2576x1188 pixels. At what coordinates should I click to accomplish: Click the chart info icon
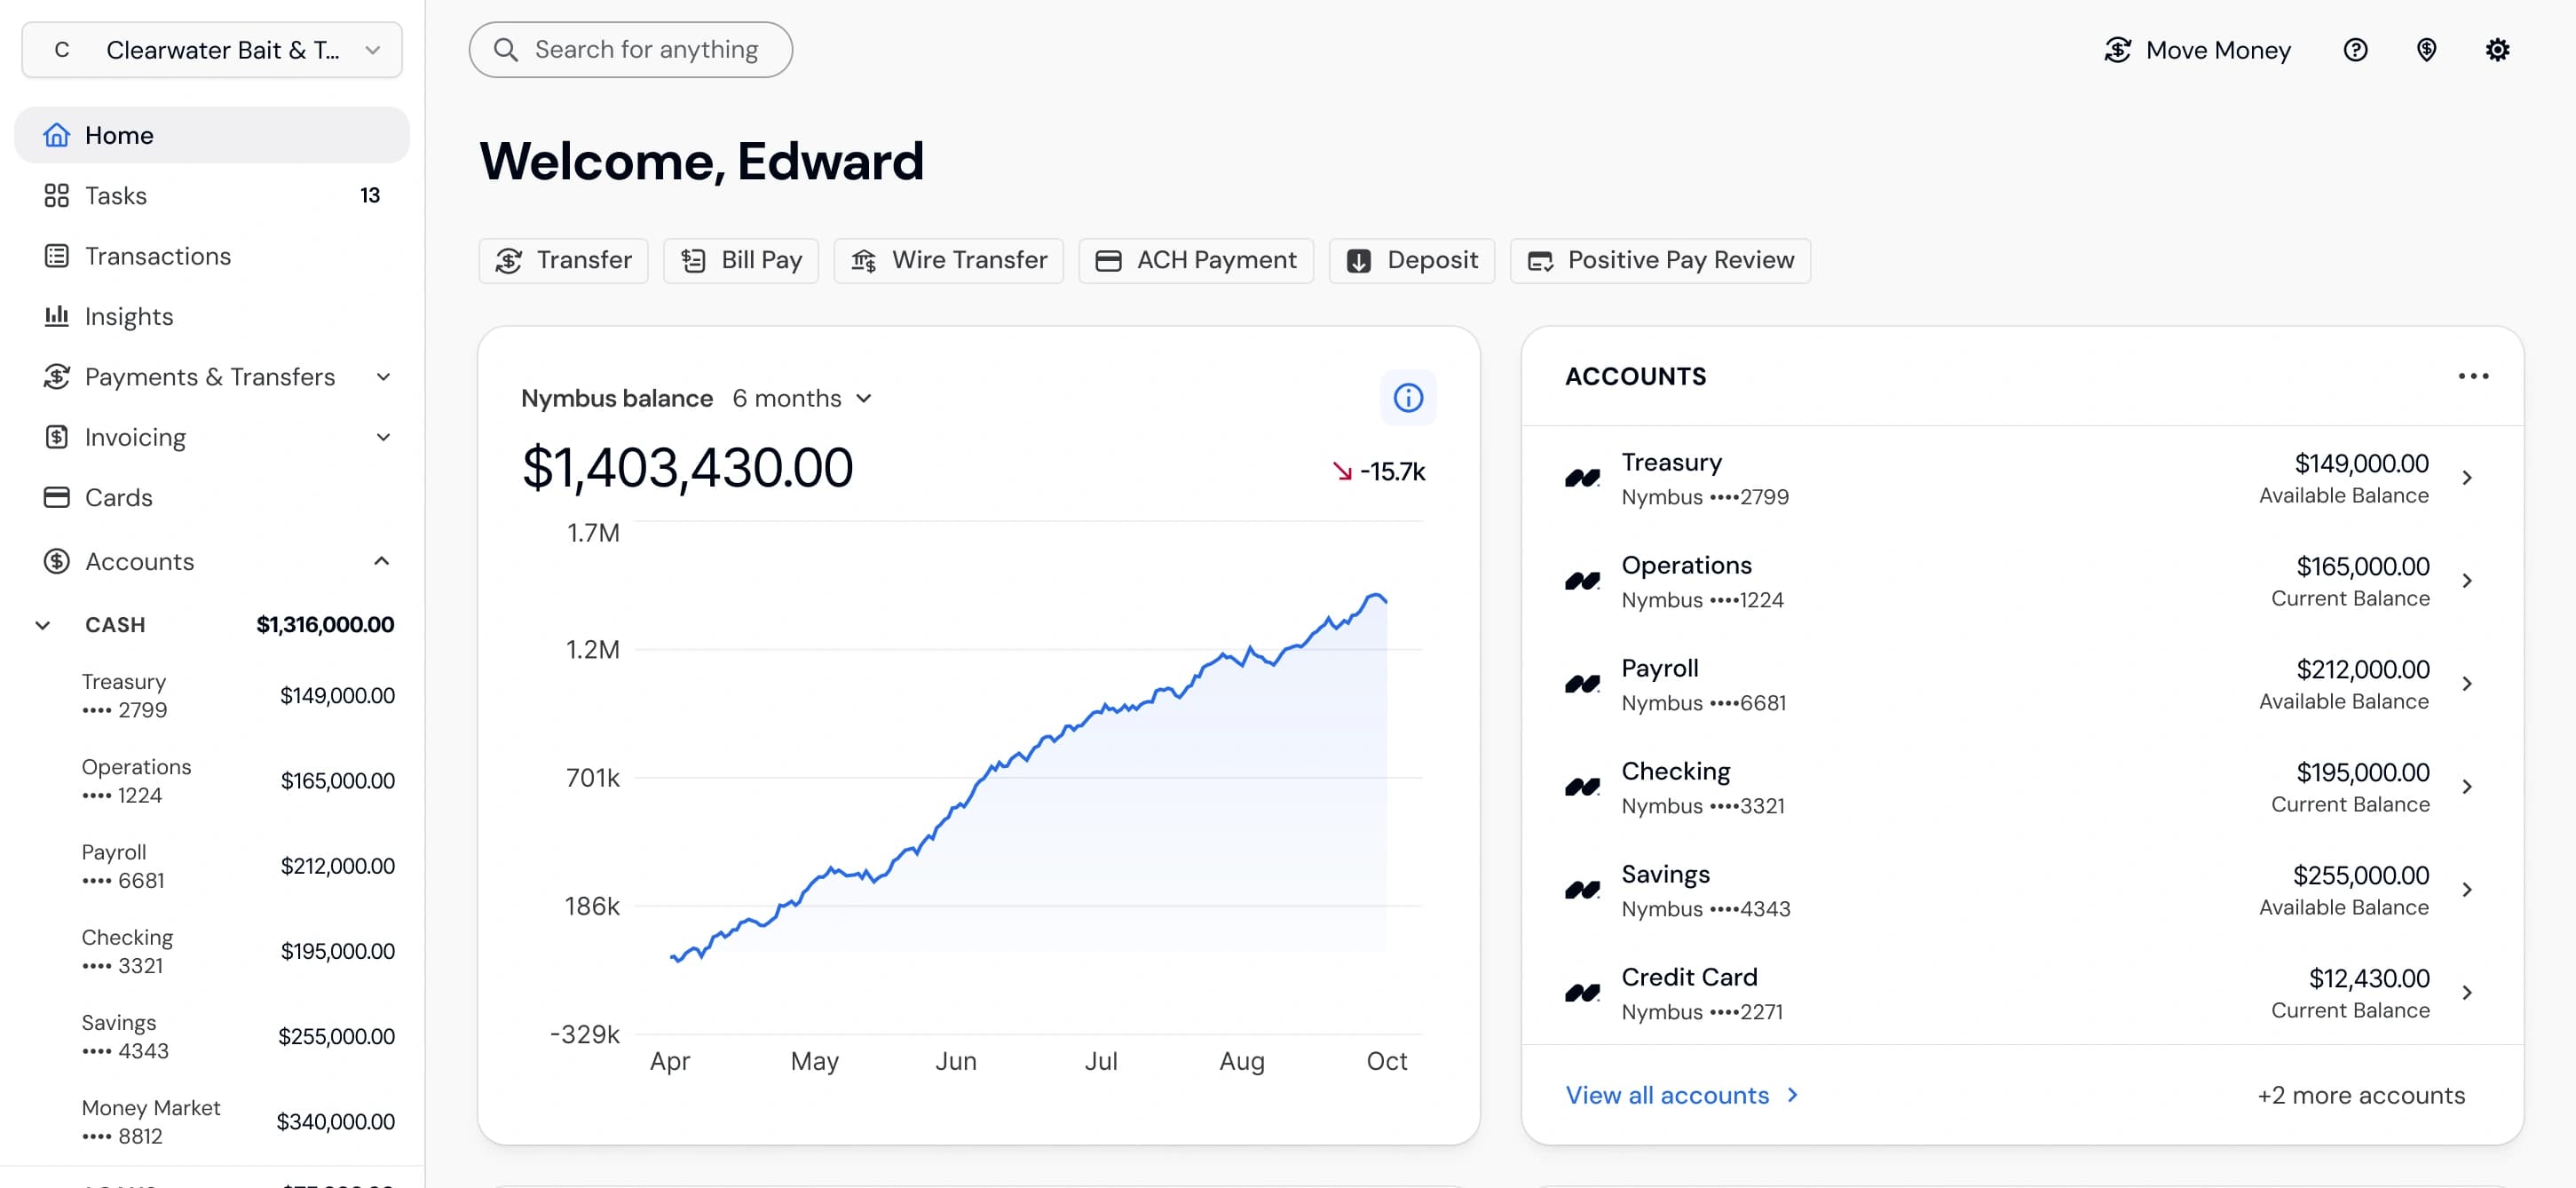1408,398
